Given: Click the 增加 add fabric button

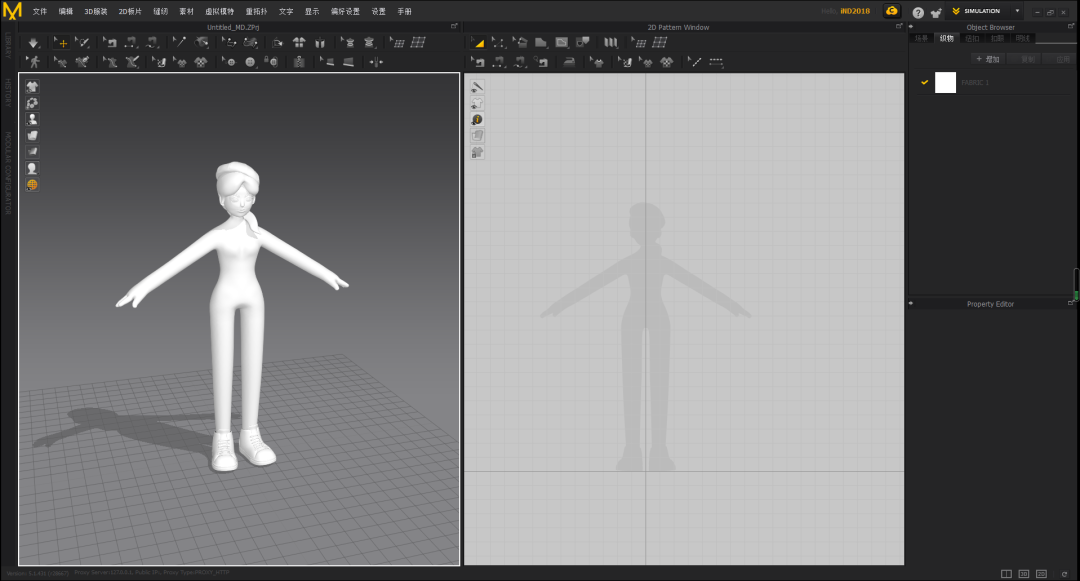Looking at the screenshot, I should [x=987, y=59].
